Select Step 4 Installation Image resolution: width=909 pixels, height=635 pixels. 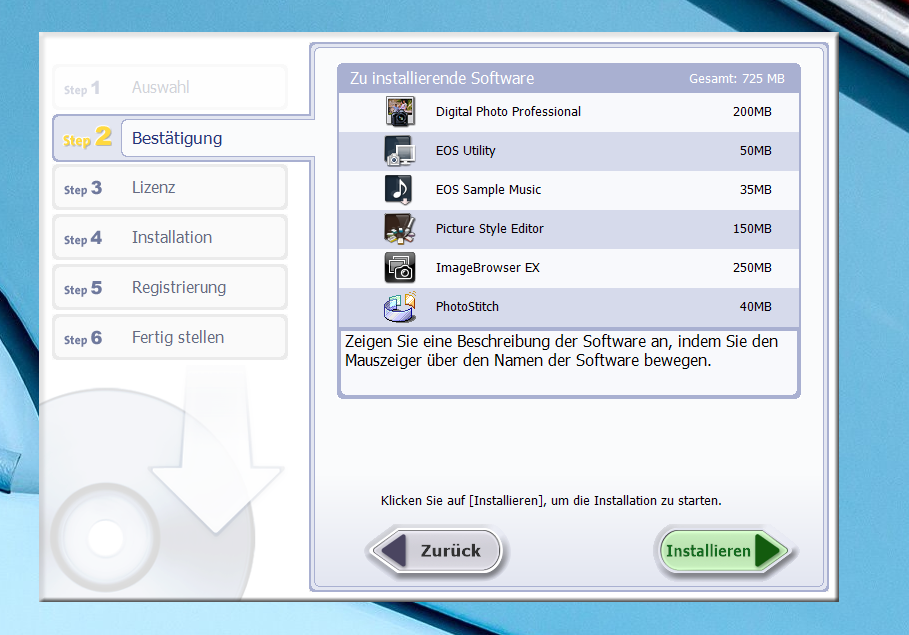(x=170, y=237)
